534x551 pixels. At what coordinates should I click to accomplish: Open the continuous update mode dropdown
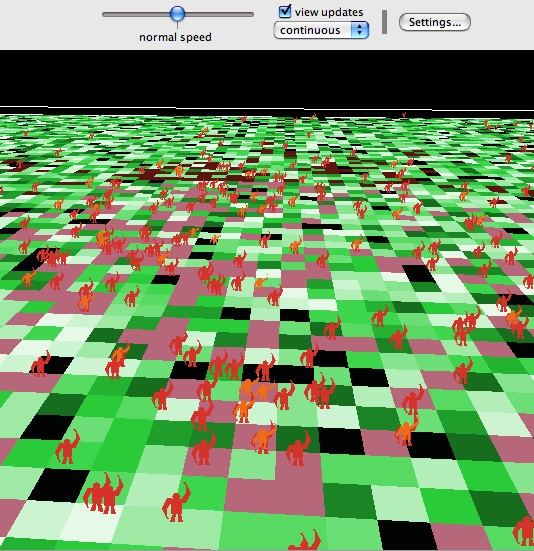coord(321,30)
